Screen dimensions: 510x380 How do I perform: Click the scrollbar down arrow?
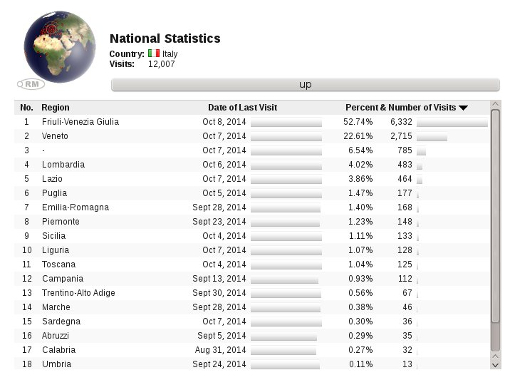(x=495, y=365)
